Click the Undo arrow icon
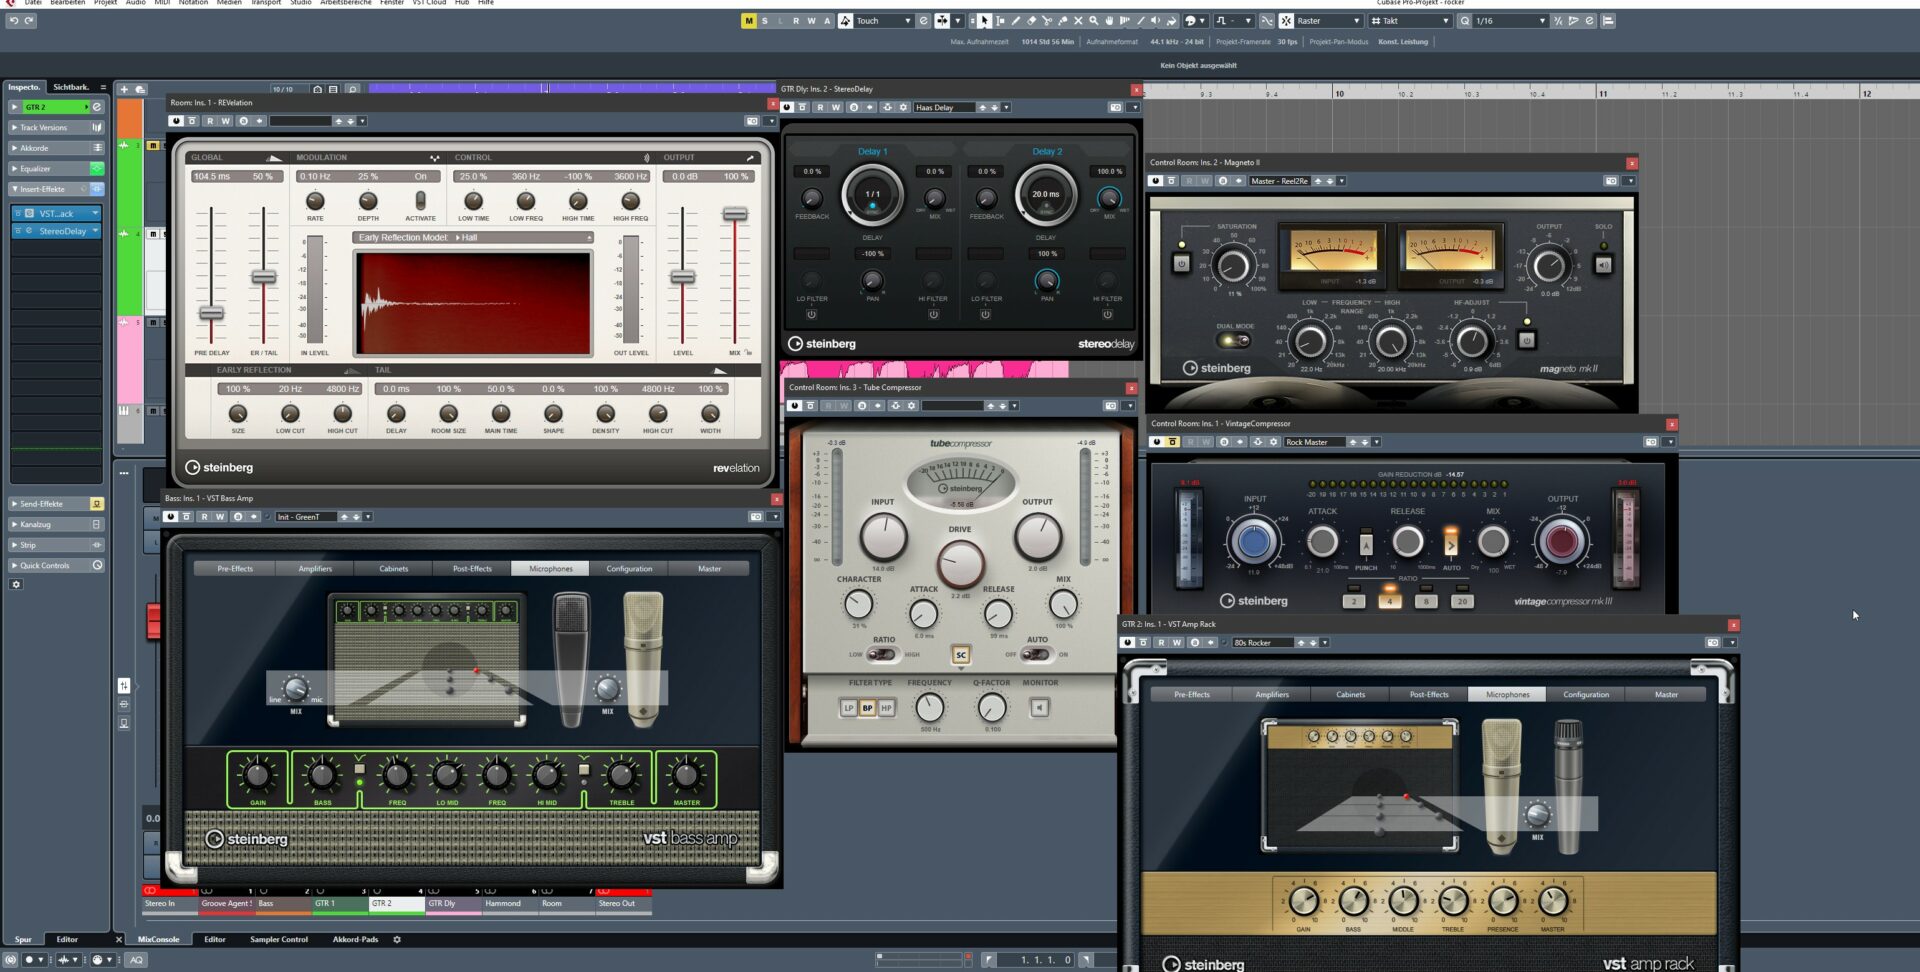 click(14, 21)
